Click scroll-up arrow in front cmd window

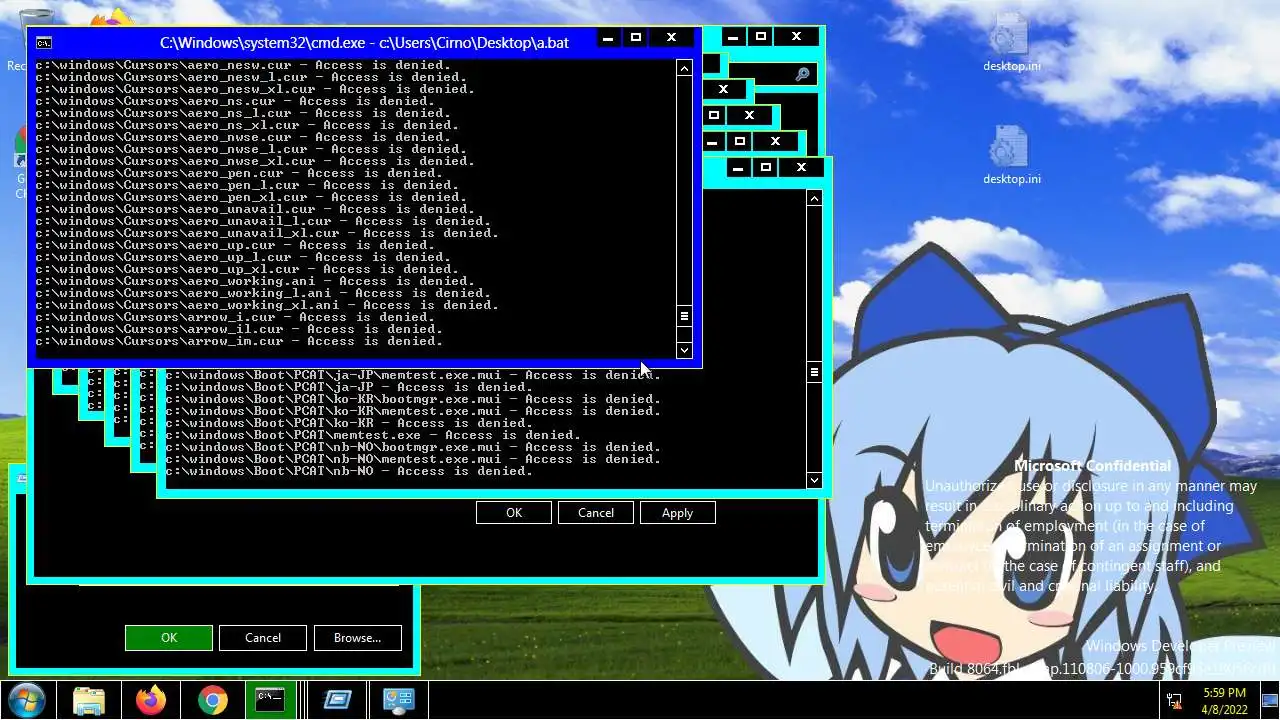pos(684,68)
